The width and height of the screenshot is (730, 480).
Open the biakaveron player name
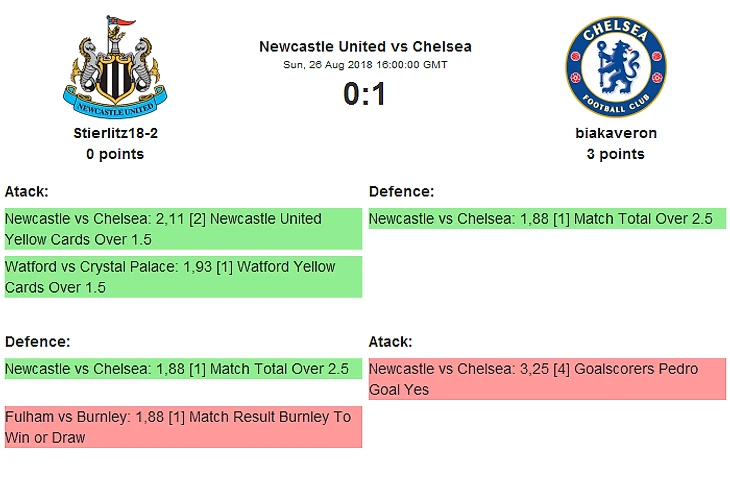pyautogui.click(x=615, y=133)
